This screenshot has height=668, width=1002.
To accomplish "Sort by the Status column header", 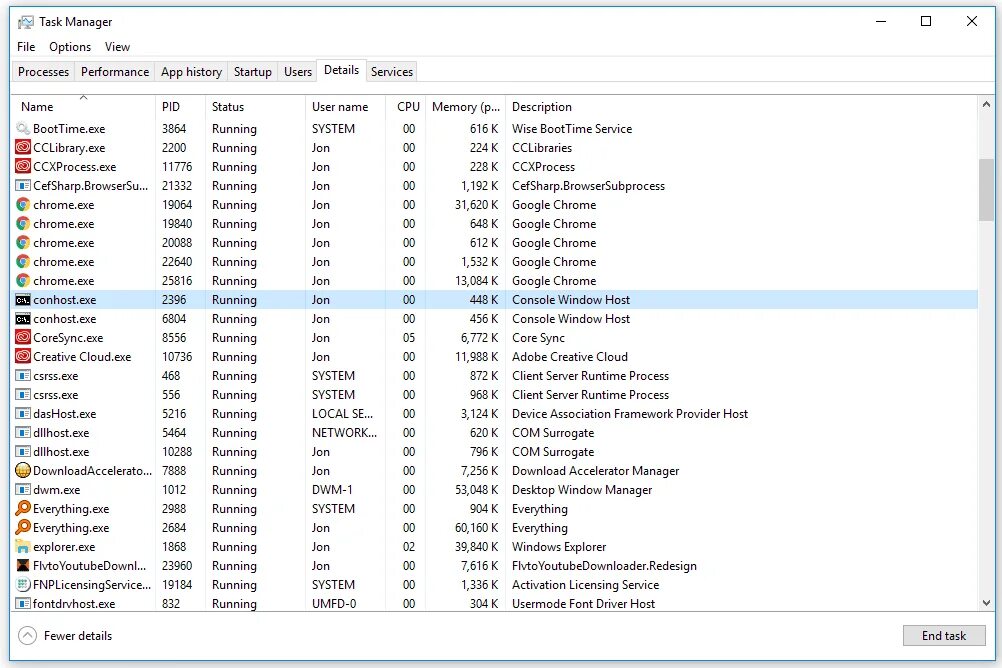I will (x=255, y=107).
